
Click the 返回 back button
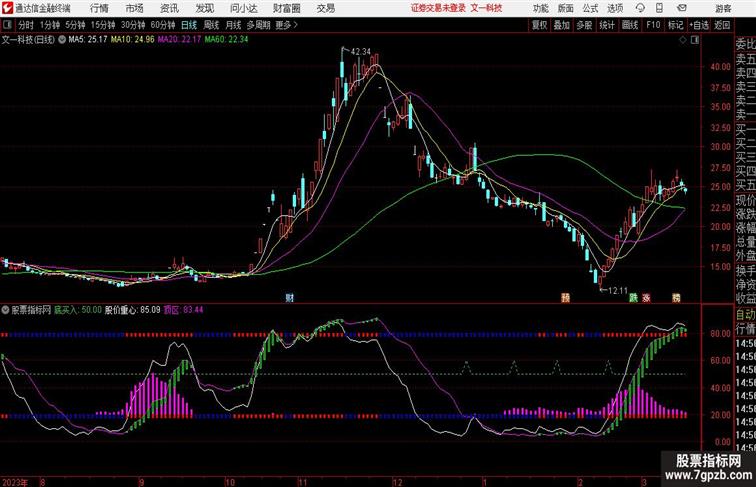722,25
